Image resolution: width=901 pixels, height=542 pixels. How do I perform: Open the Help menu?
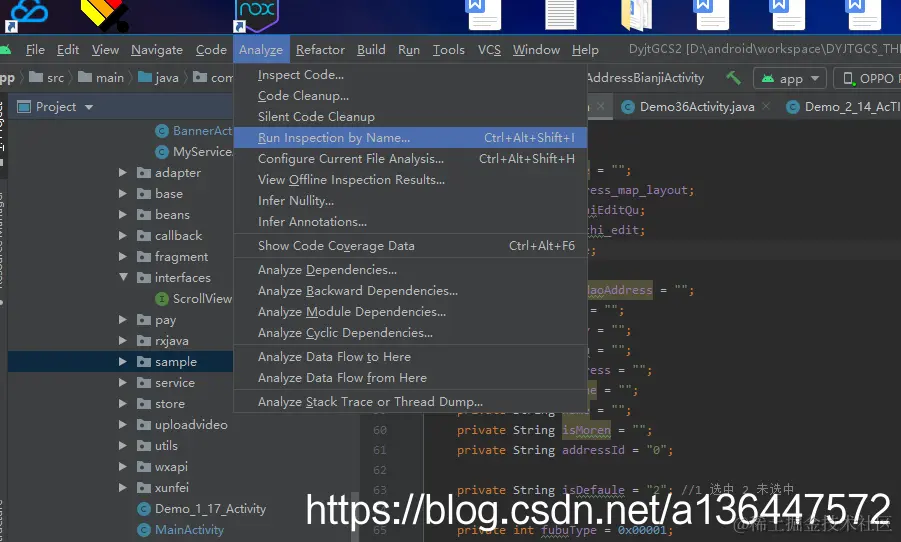tap(585, 50)
